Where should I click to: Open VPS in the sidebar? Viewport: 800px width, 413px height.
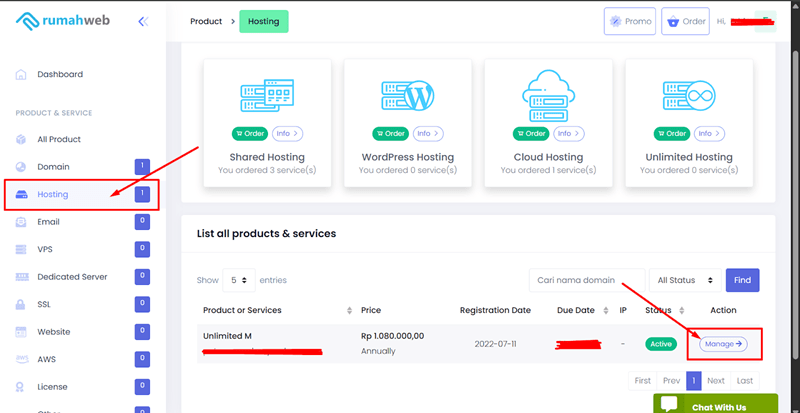45,250
